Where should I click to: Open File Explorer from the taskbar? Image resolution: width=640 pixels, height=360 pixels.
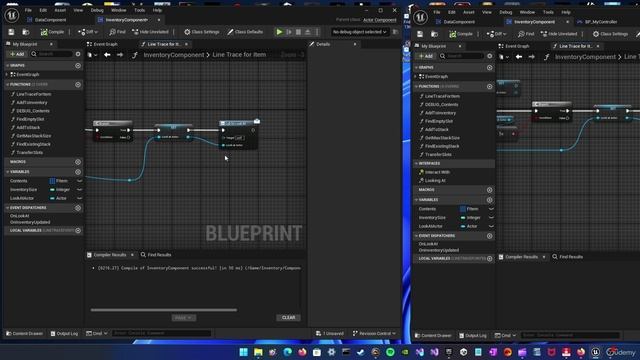258,352
